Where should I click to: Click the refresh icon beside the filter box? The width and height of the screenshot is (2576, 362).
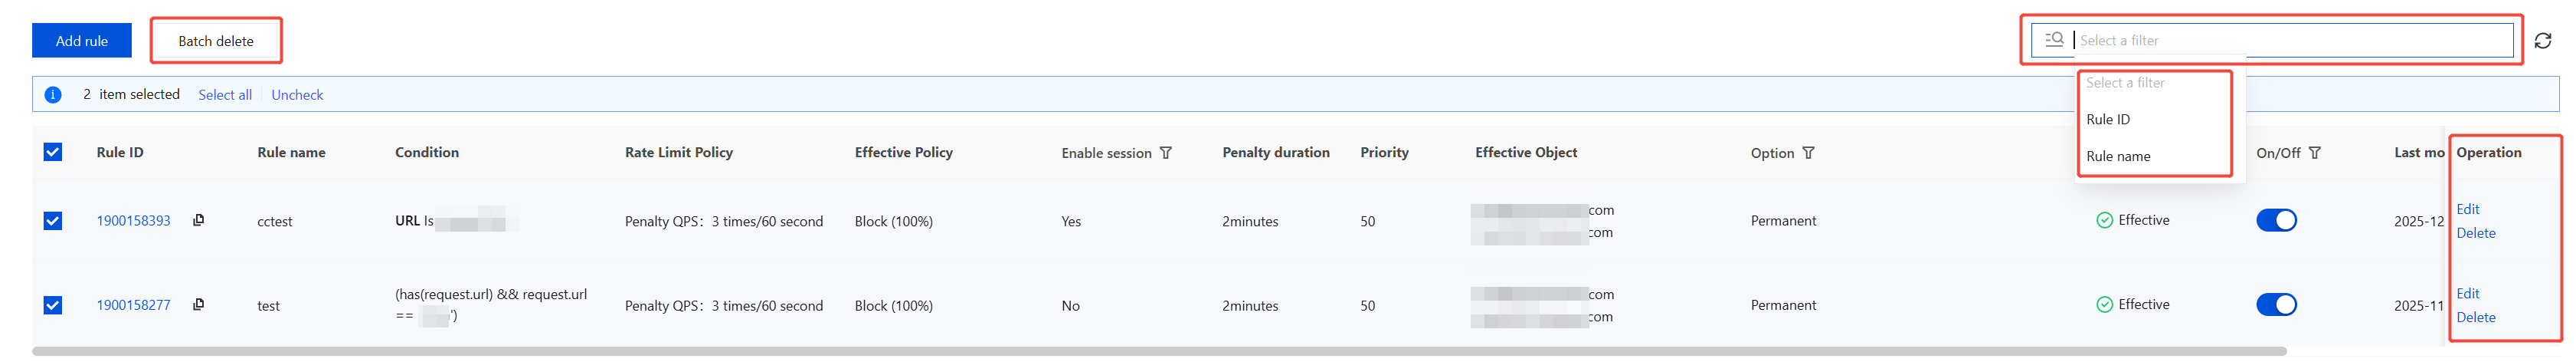(2542, 41)
